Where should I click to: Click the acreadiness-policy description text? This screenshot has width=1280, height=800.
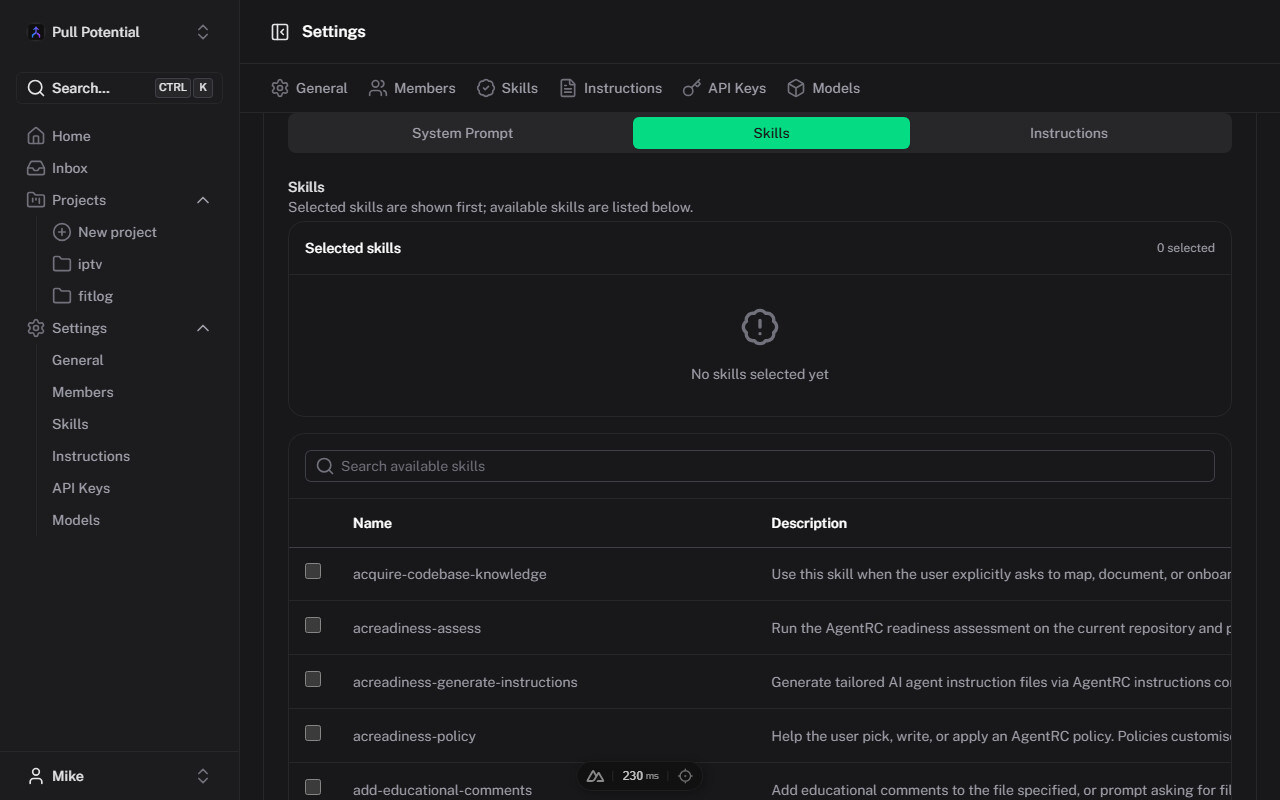pyautogui.click(x=1001, y=736)
